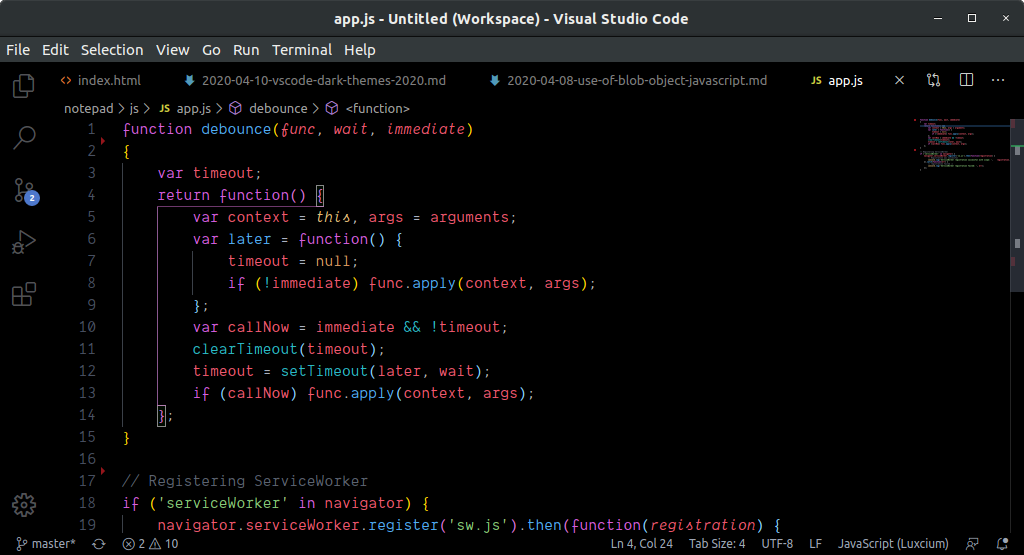Click line number 10 in the gutter
The height and width of the screenshot is (555, 1024).
click(88, 327)
